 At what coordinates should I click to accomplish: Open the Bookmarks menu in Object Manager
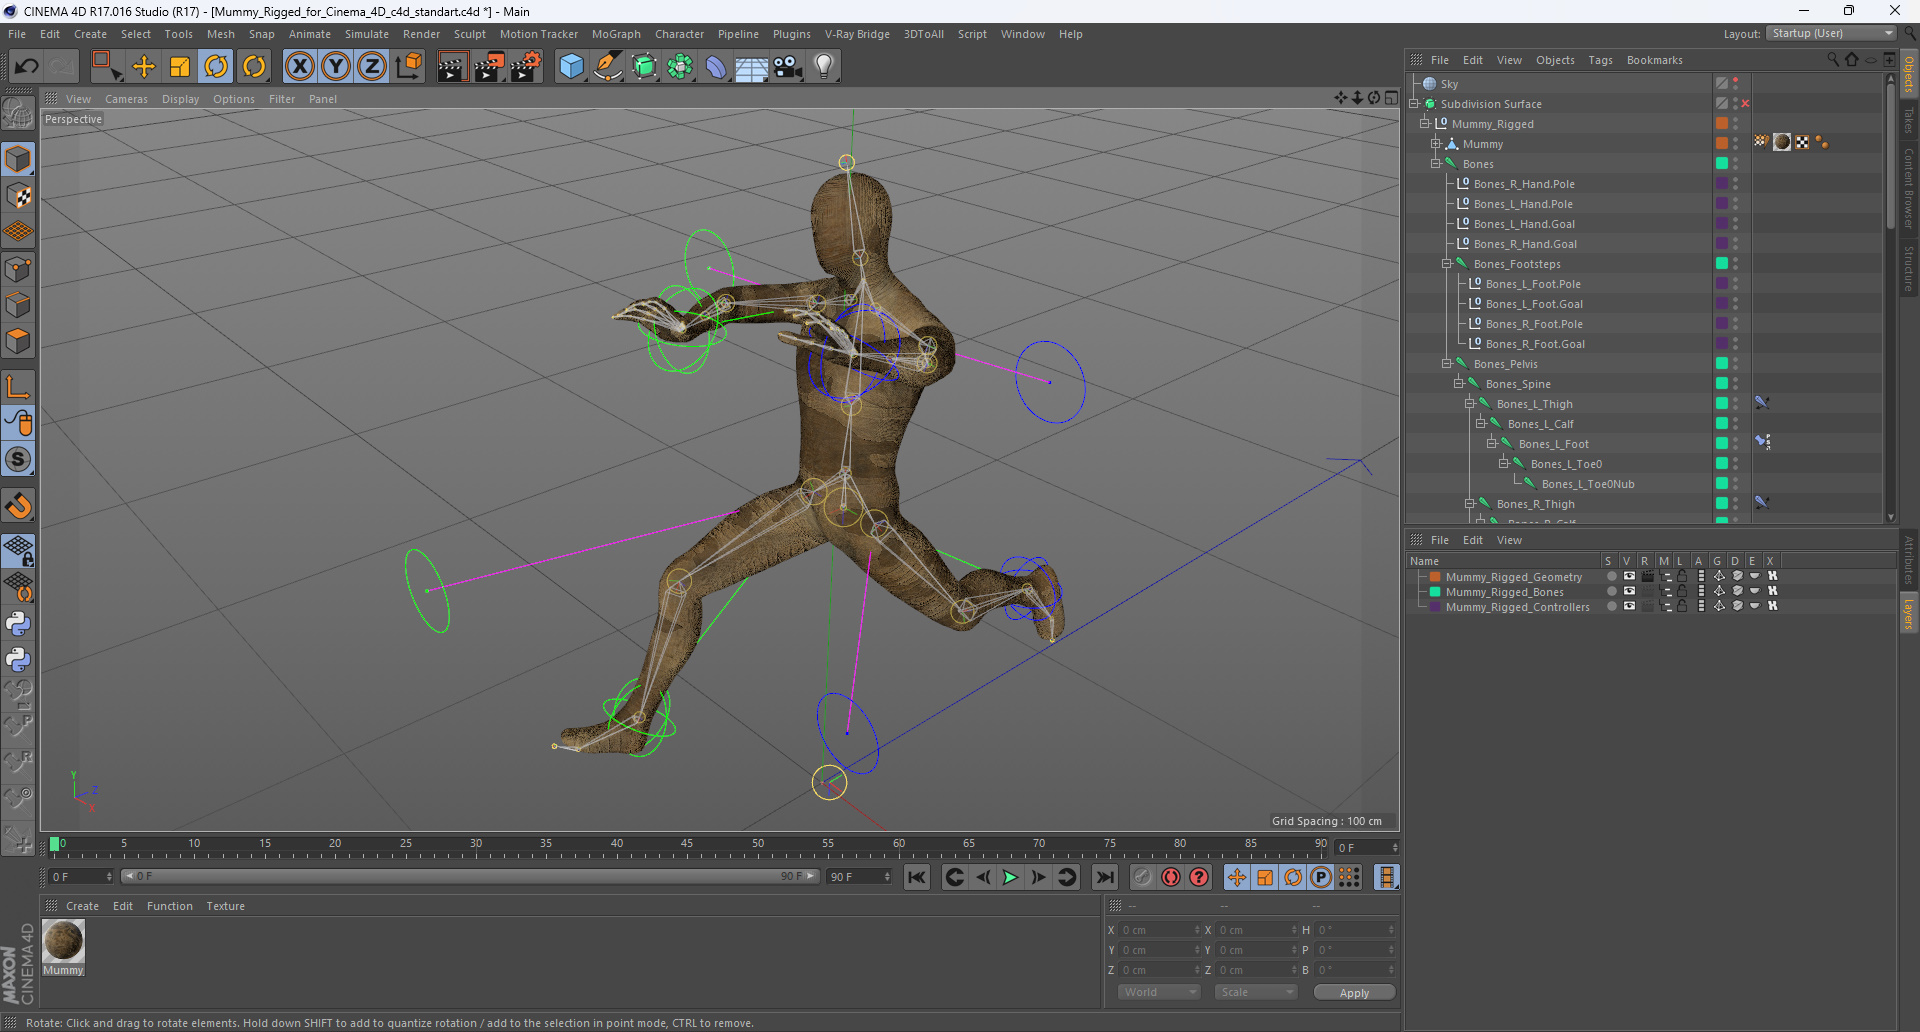(1654, 60)
